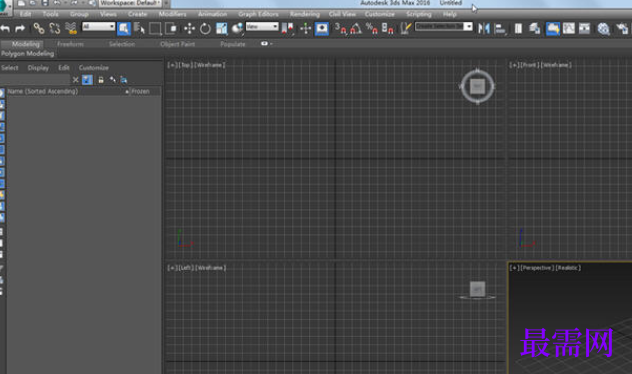Click the Polygon Modeling panel label
The image size is (632, 374).
coord(27,53)
